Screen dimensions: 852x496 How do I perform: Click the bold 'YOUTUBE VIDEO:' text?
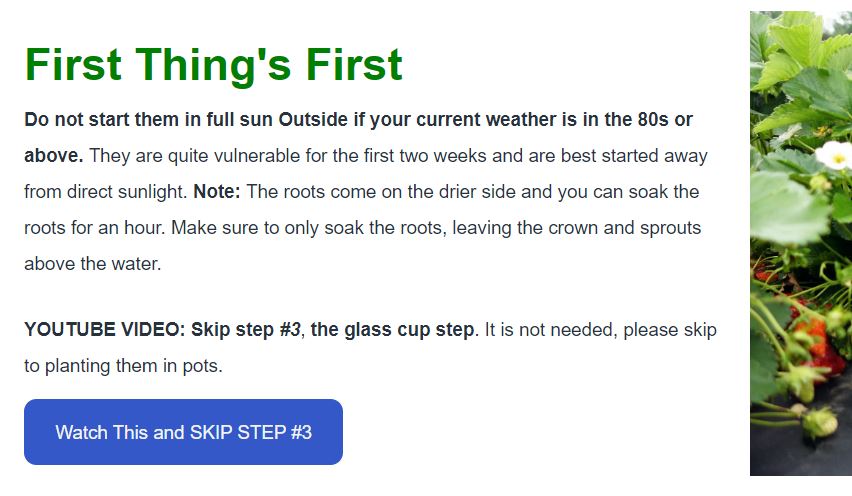pos(105,329)
